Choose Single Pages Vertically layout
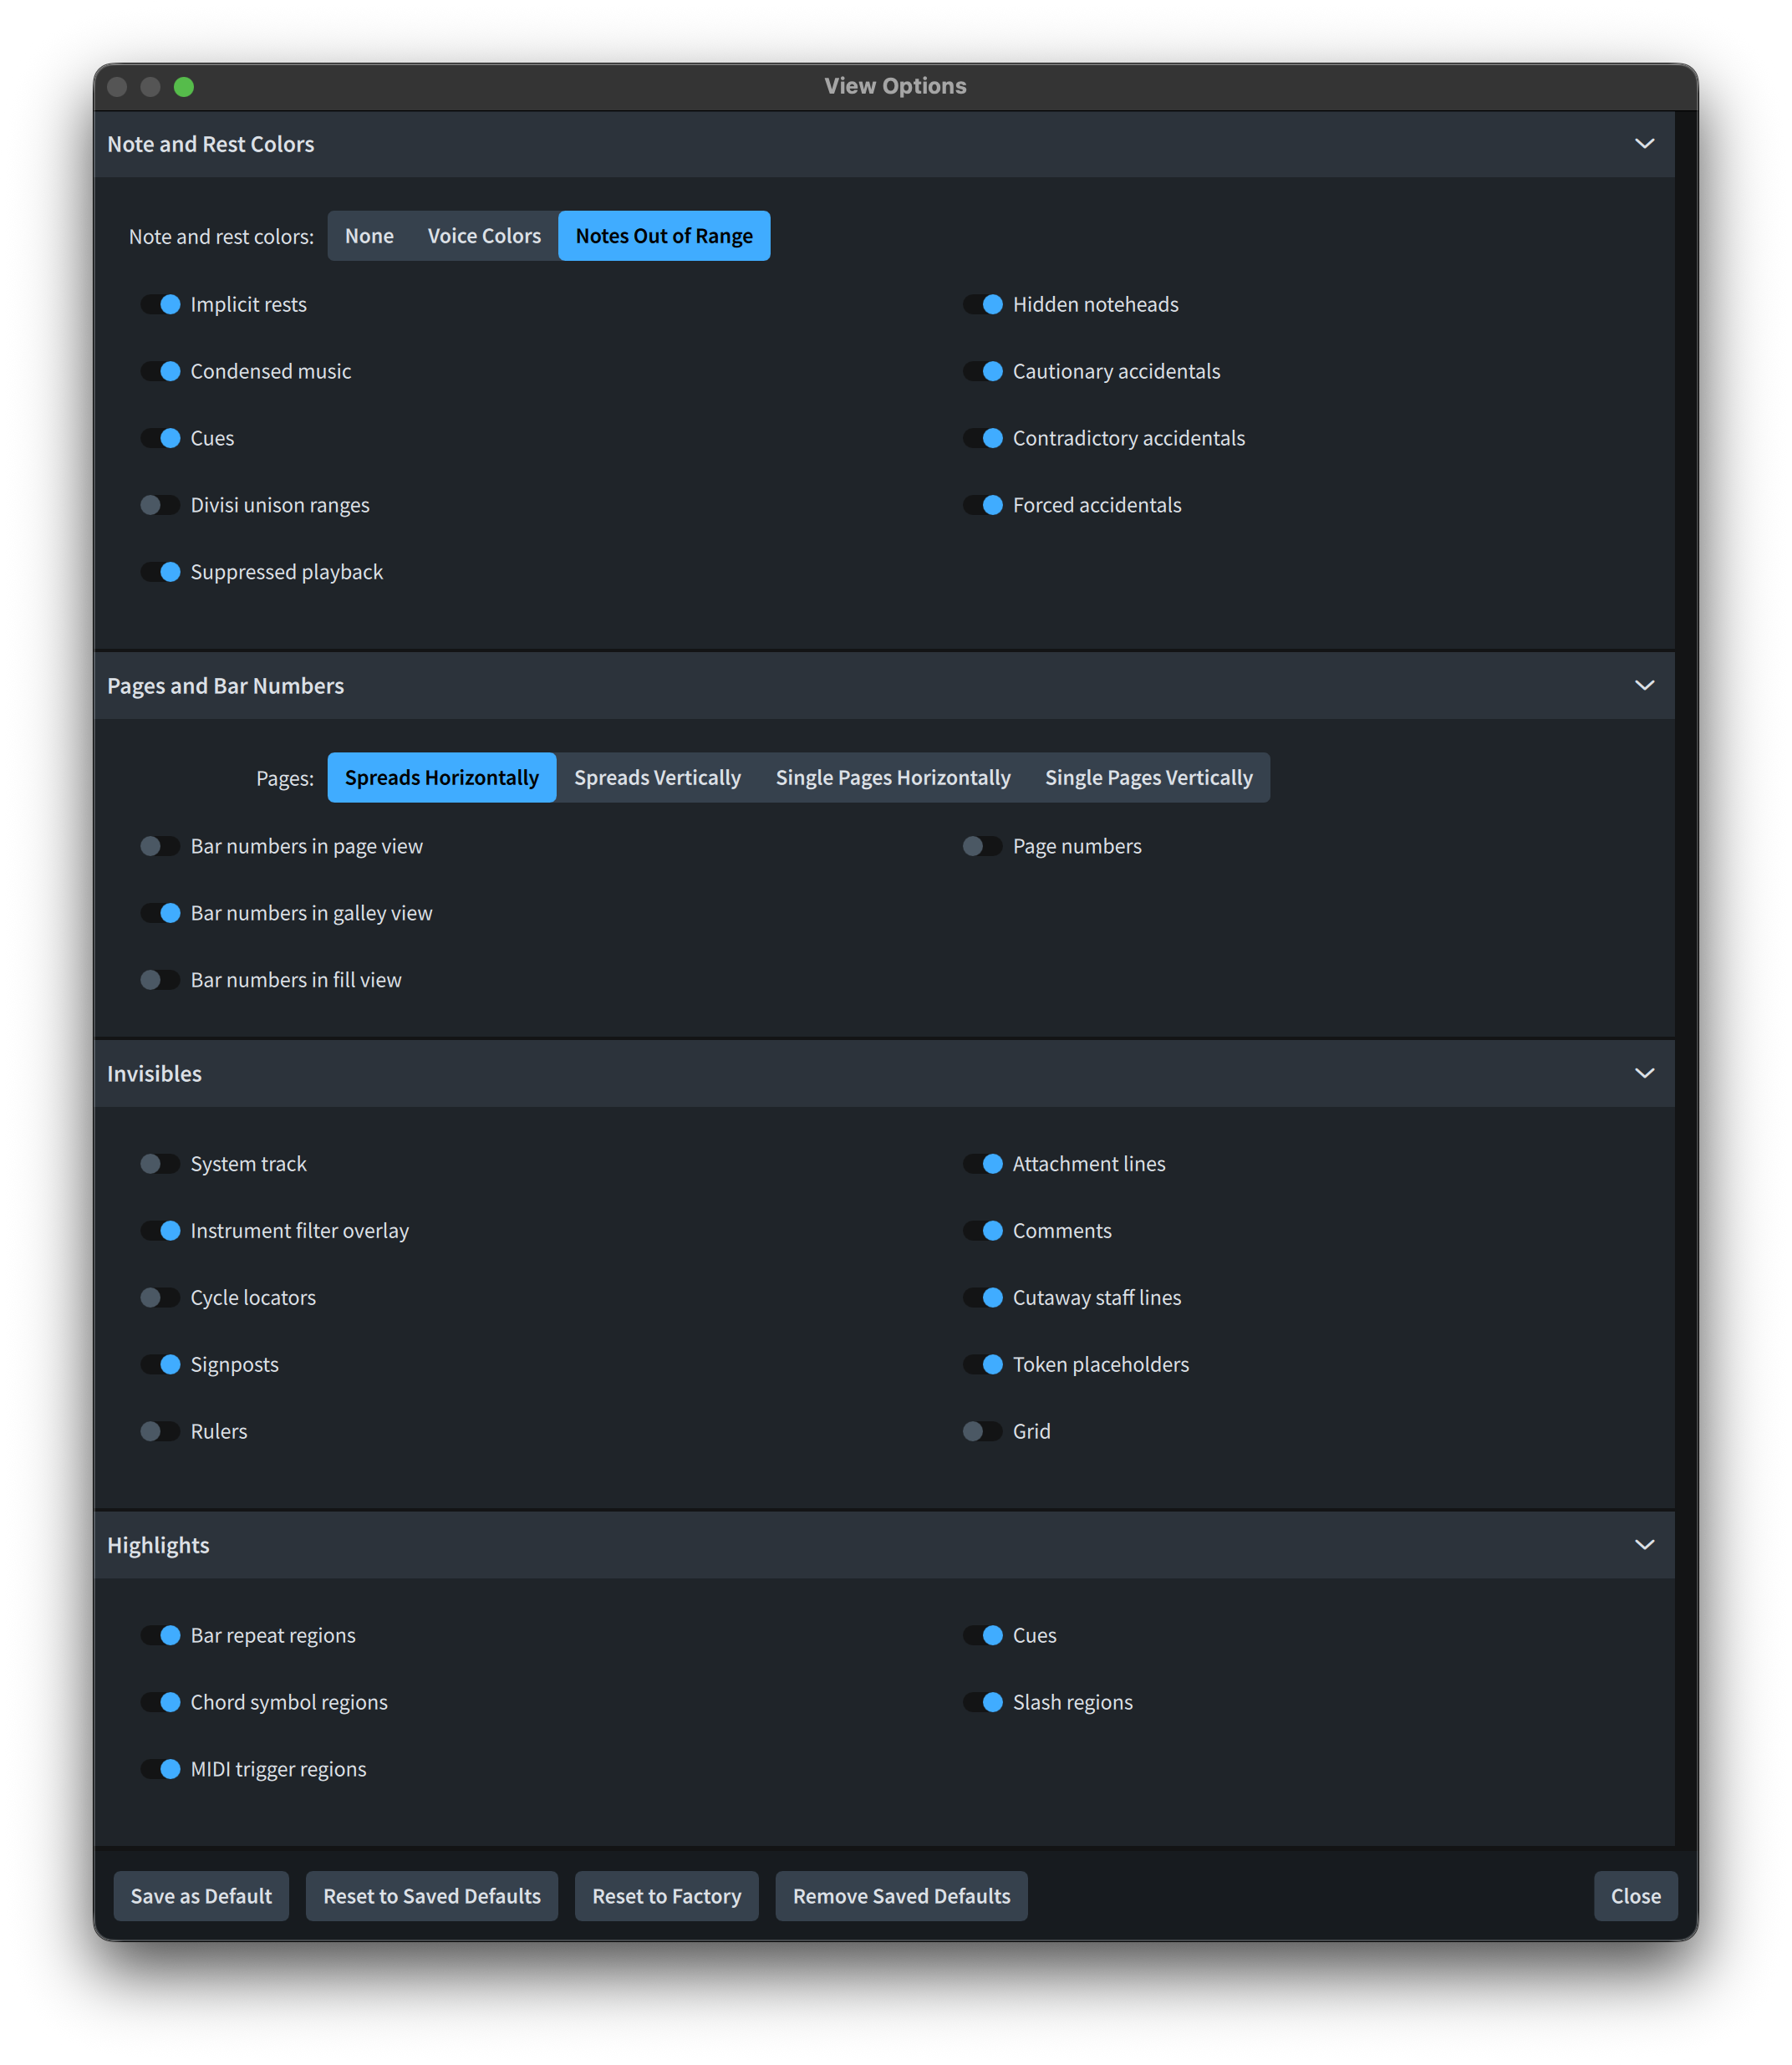Screen dimensions: 1792x2065 [1148, 778]
